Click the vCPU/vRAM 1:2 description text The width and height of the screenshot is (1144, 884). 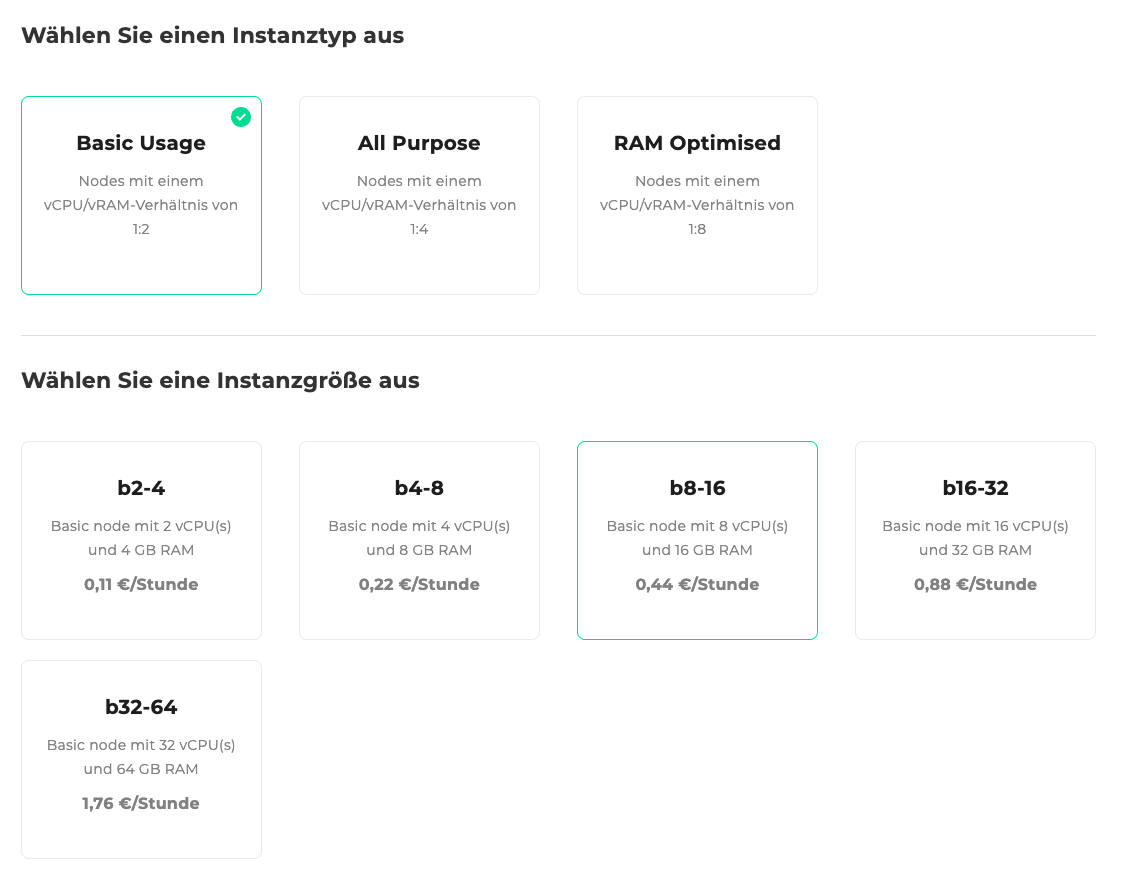pyautogui.click(x=141, y=205)
